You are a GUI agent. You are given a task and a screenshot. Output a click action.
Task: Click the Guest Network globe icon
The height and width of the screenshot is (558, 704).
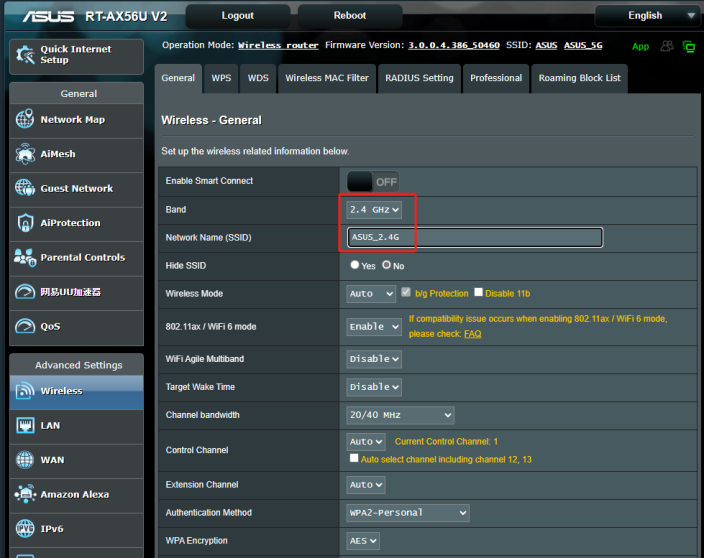pos(25,188)
